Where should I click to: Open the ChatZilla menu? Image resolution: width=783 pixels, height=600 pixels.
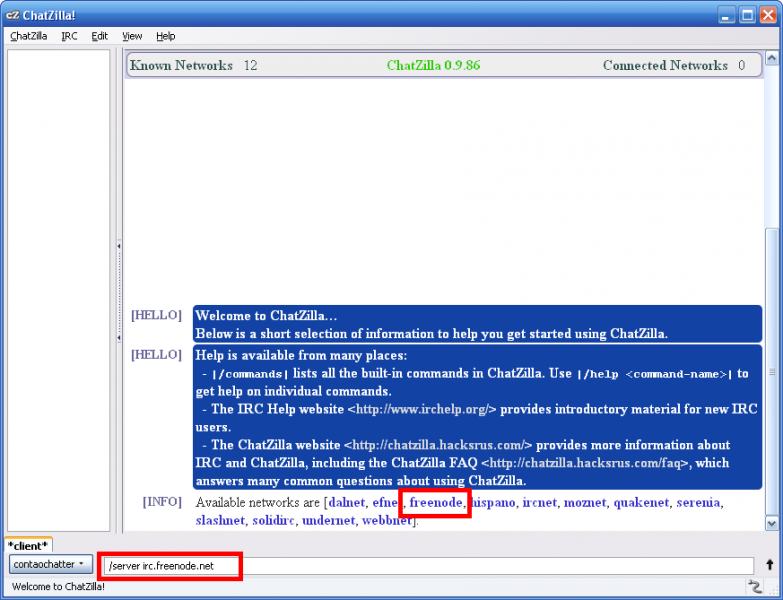(28, 36)
